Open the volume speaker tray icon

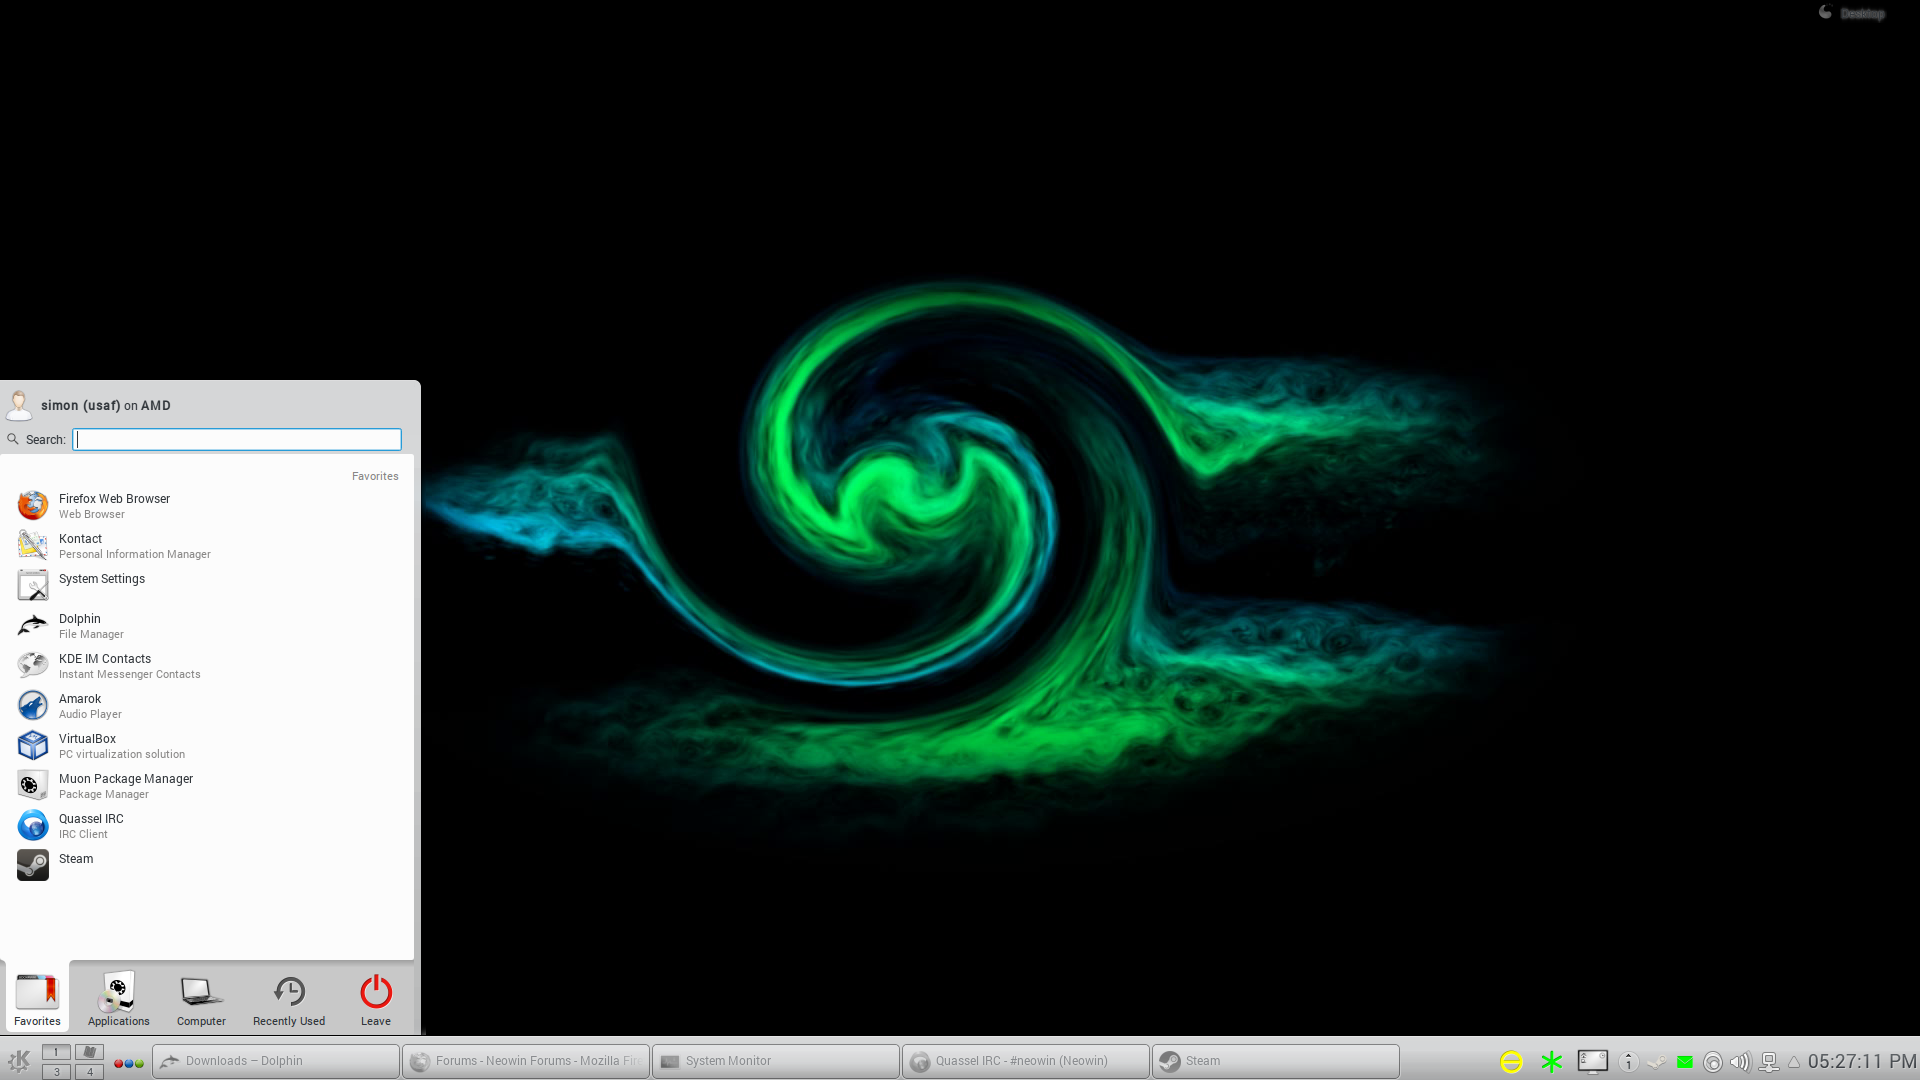pos(1740,1062)
